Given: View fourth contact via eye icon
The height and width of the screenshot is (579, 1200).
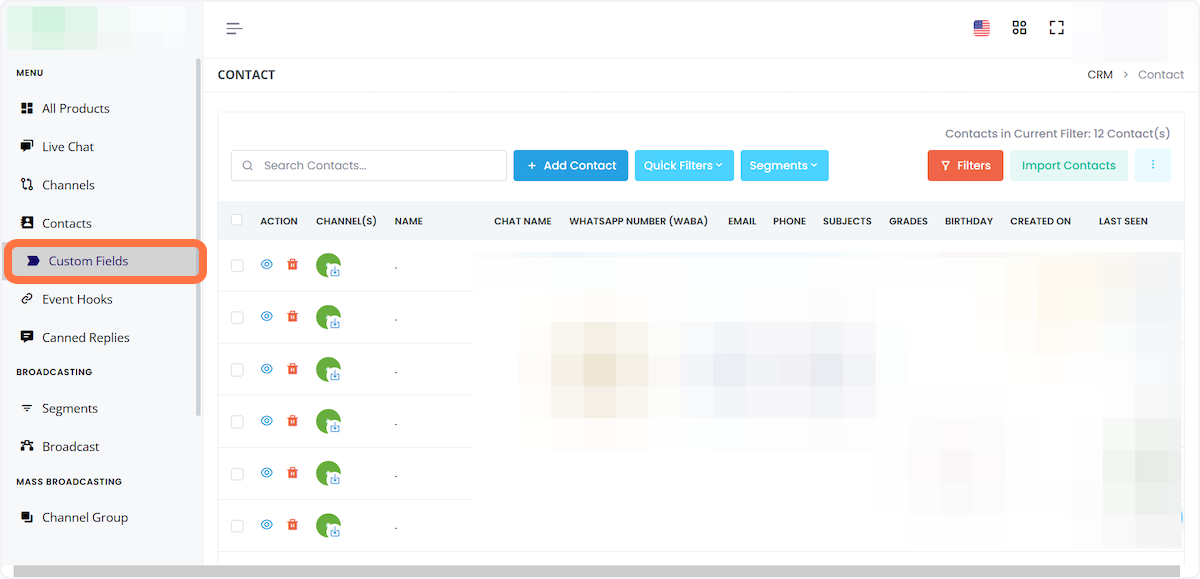Looking at the screenshot, I should (x=267, y=420).
